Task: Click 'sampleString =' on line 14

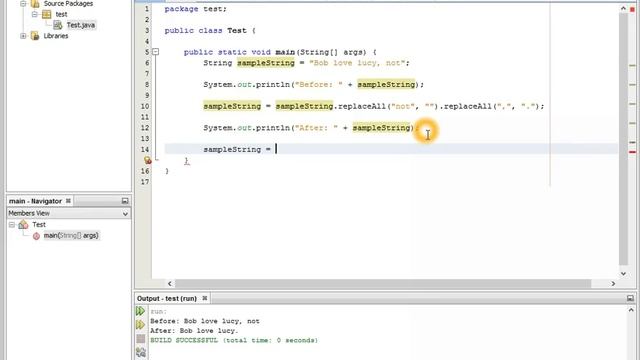Action: [x=237, y=149]
